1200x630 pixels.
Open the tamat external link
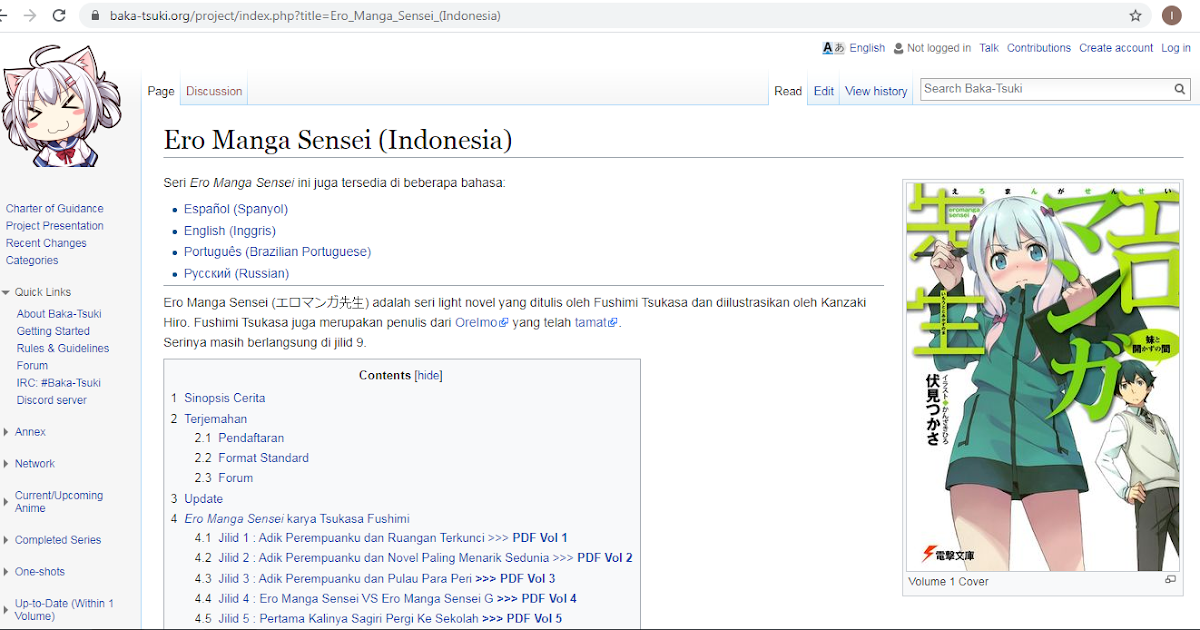point(597,323)
